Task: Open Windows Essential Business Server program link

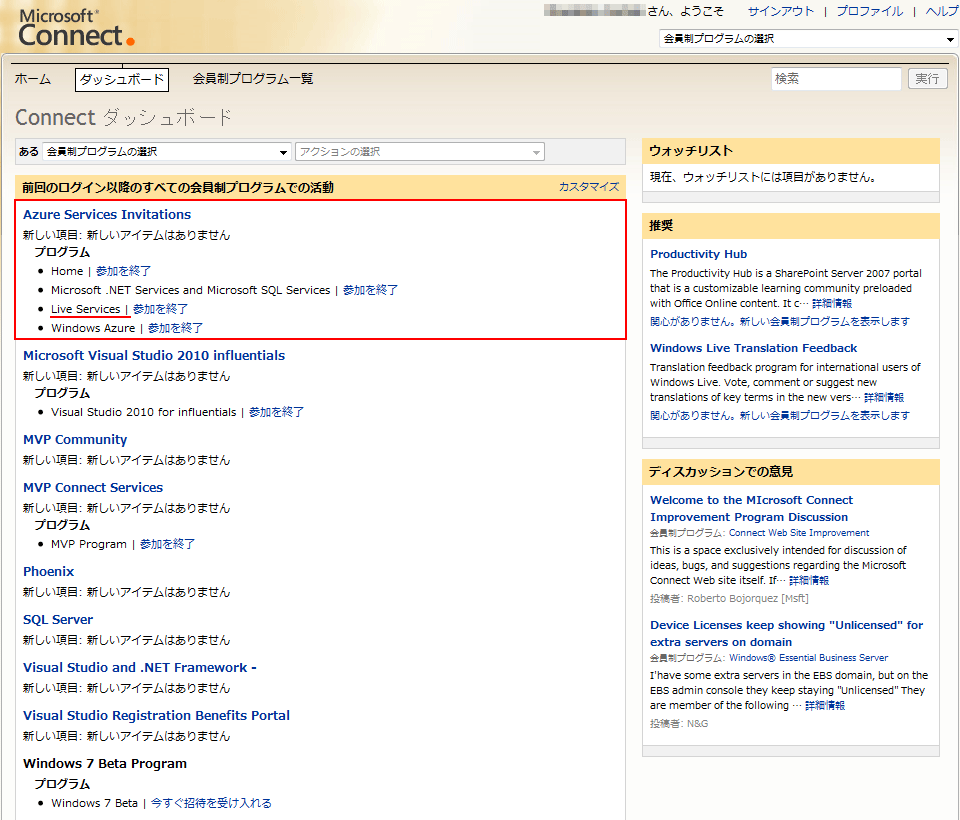Action: pos(808,658)
